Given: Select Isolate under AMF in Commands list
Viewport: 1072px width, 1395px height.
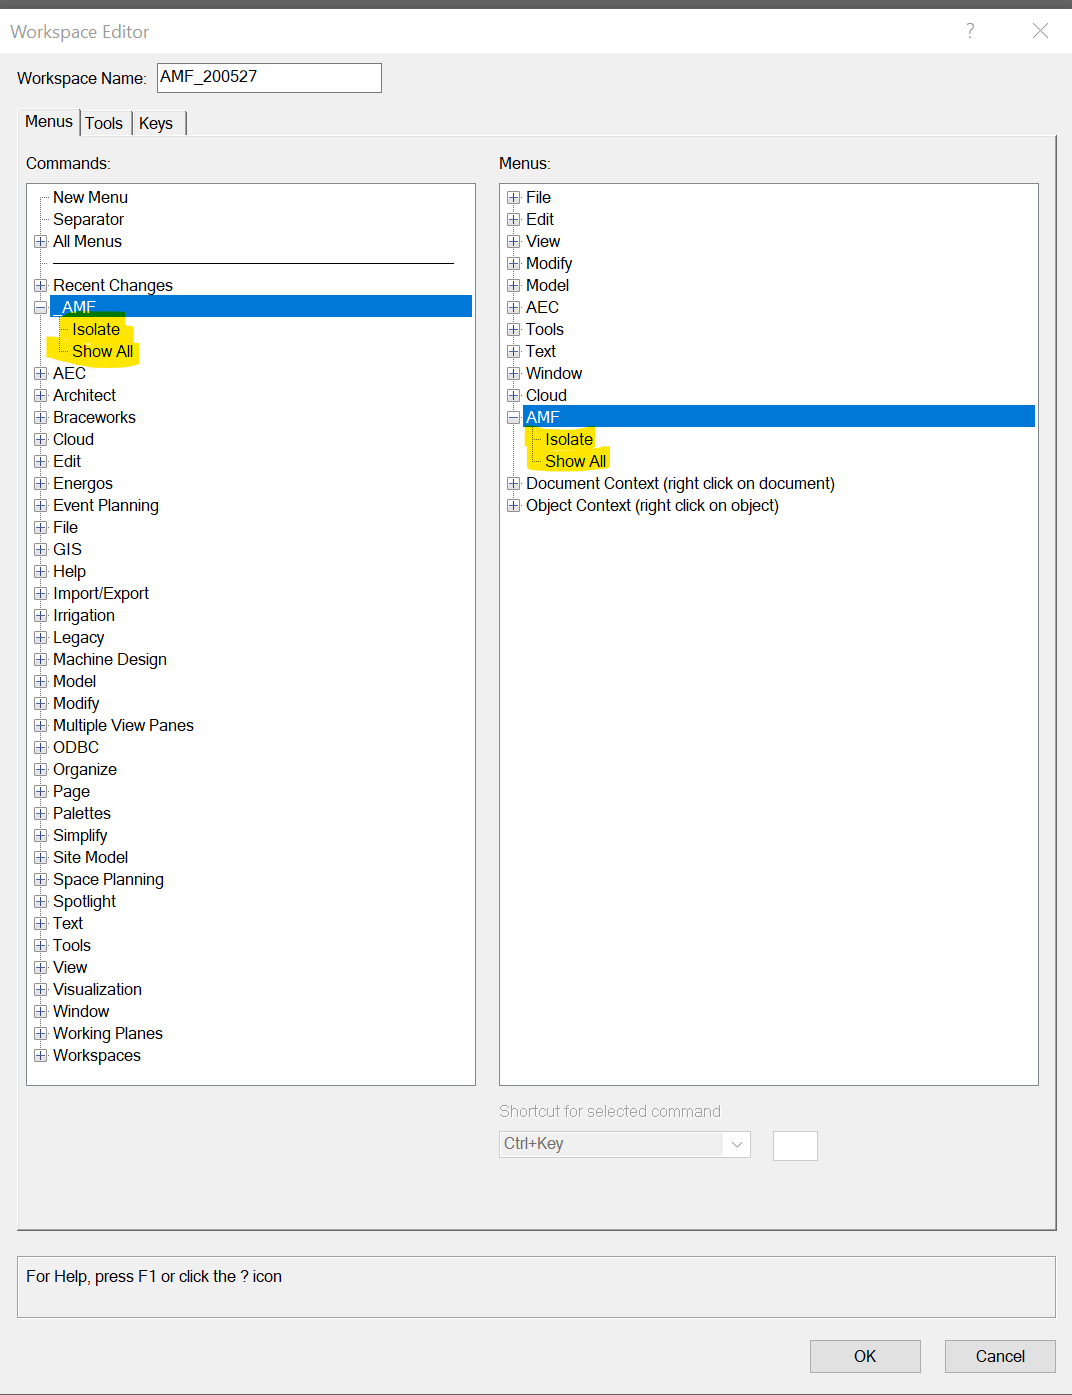Looking at the screenshot, I should [x=96, y=330].
